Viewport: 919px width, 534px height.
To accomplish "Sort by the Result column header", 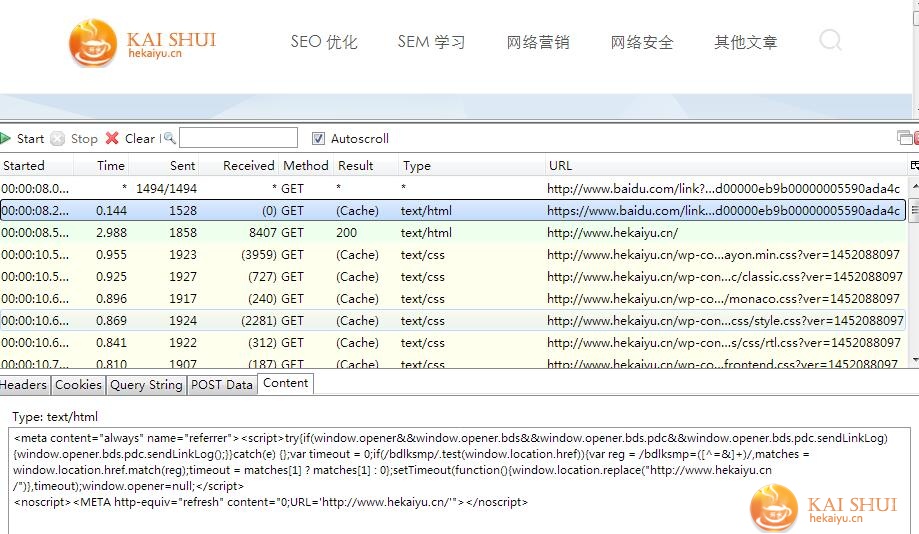I will point(366,165).
